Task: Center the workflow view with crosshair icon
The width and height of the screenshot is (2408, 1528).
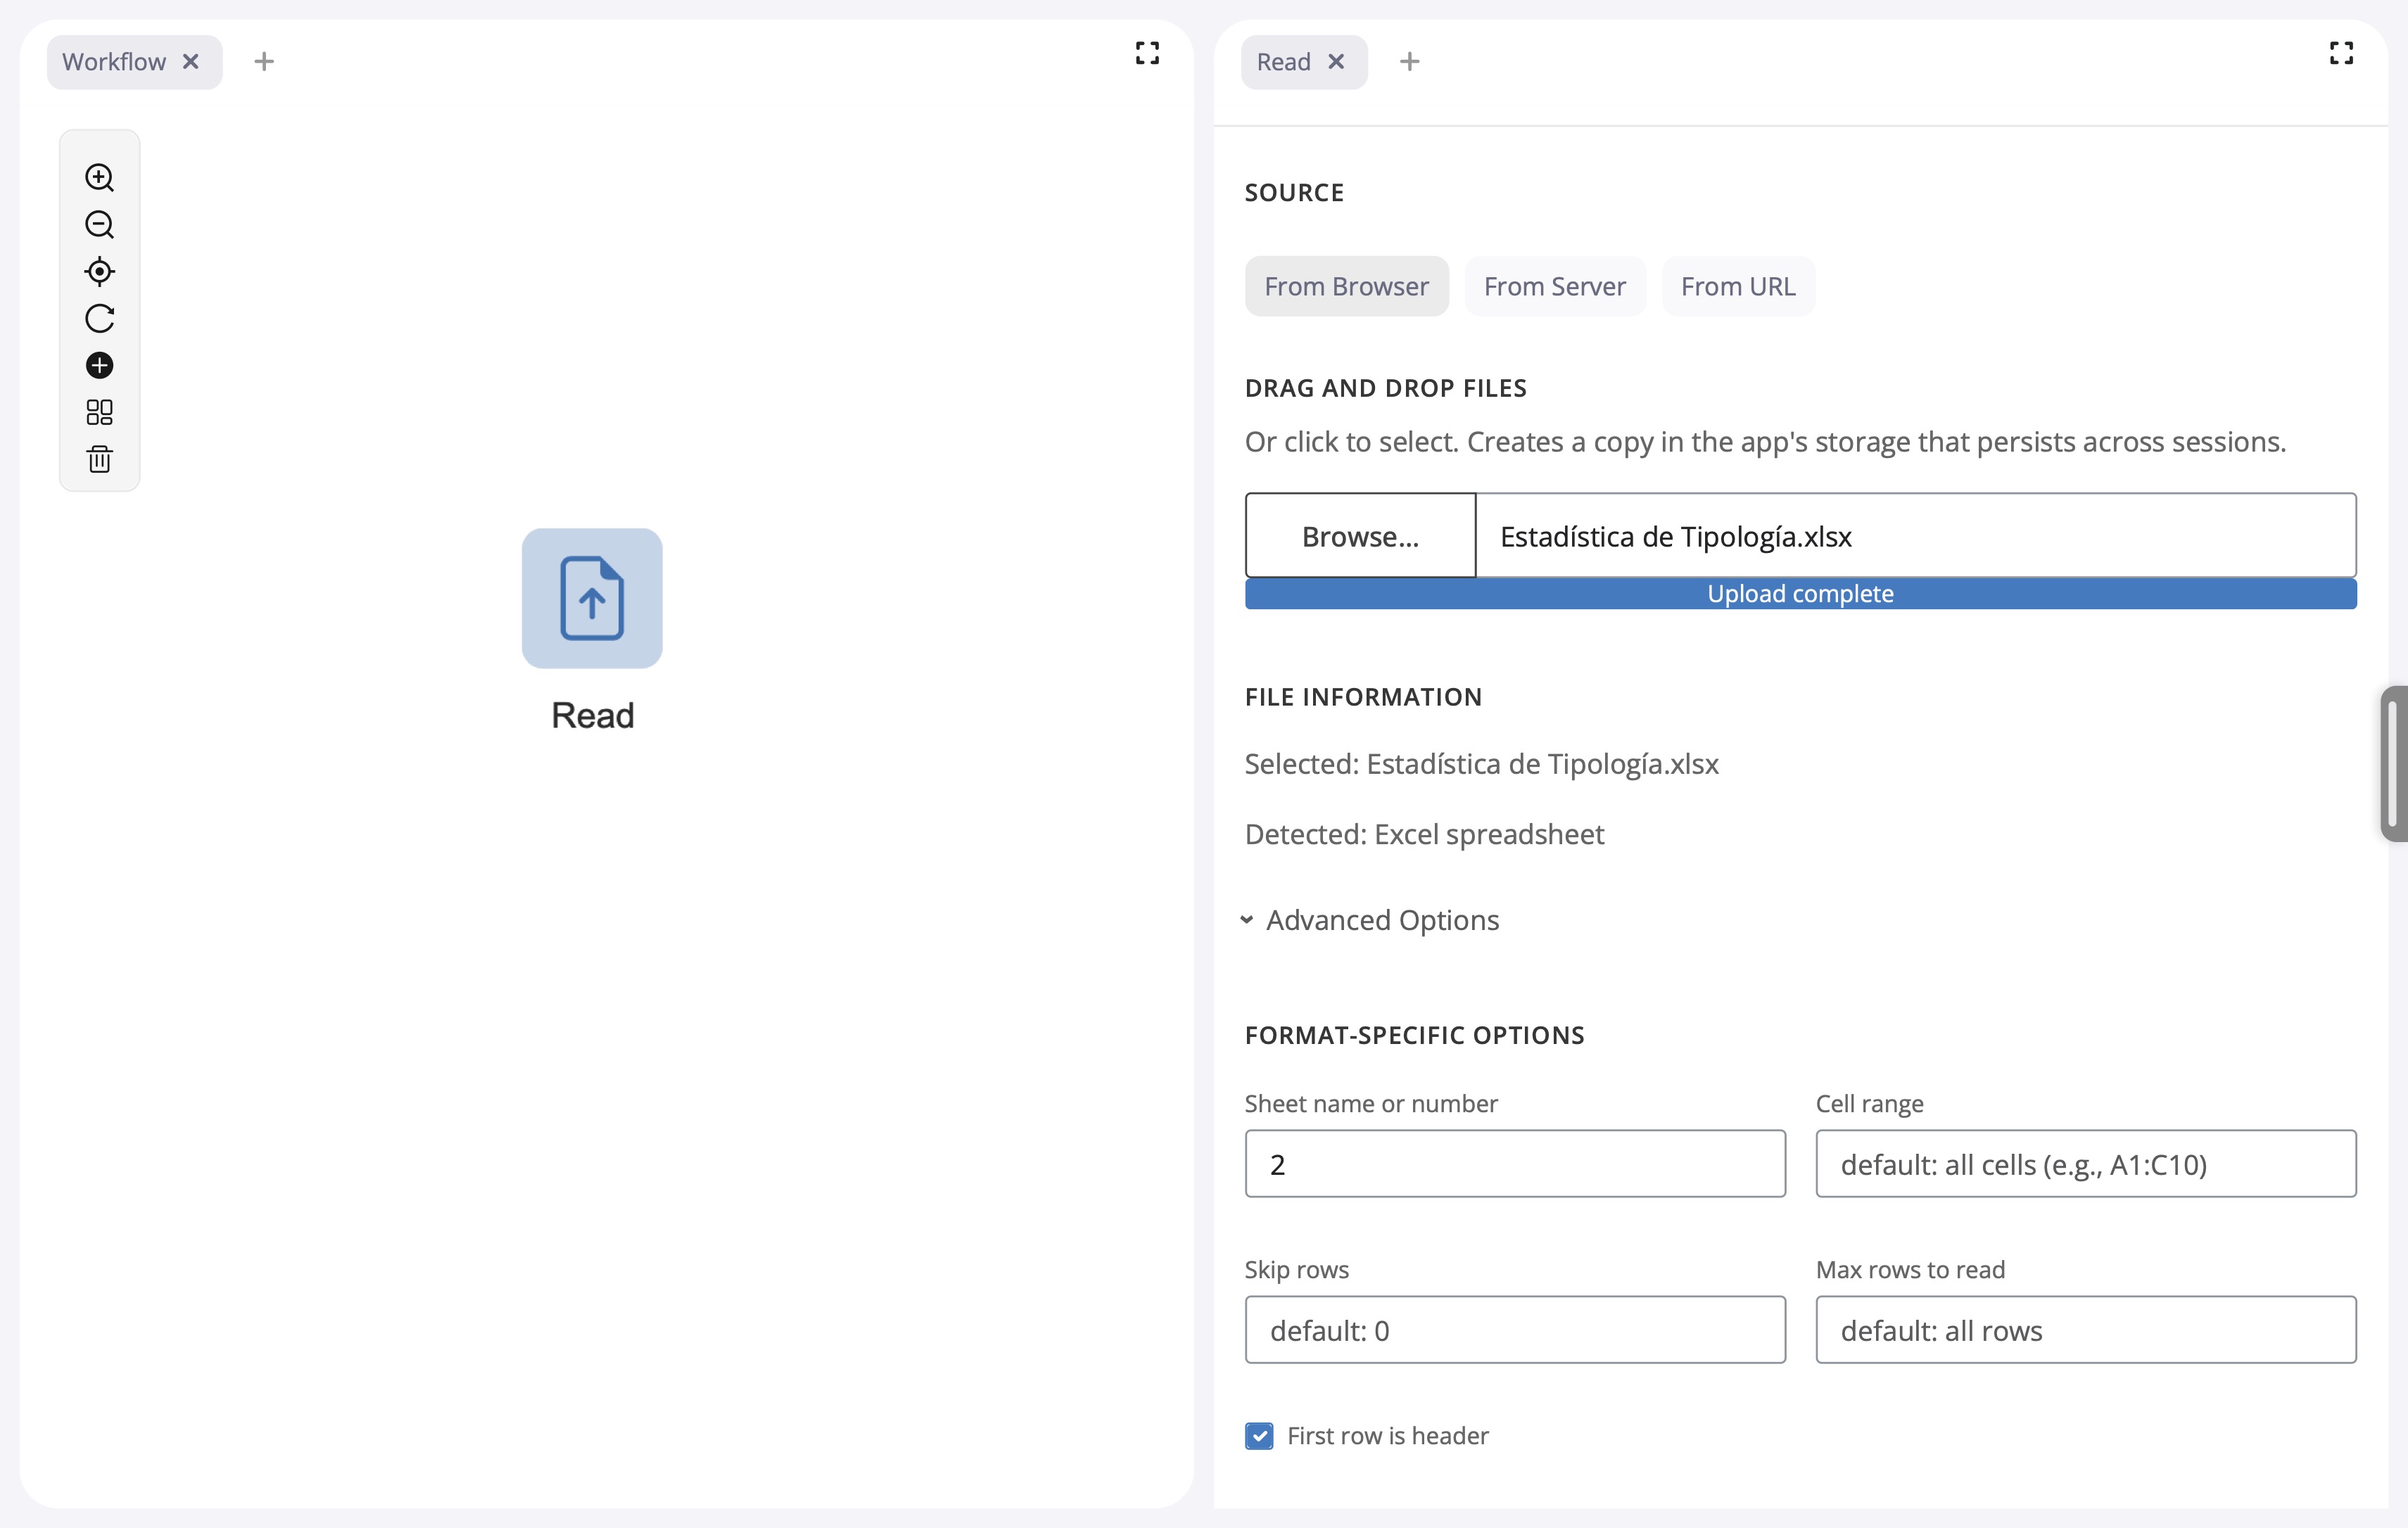Action: [99, 272]
